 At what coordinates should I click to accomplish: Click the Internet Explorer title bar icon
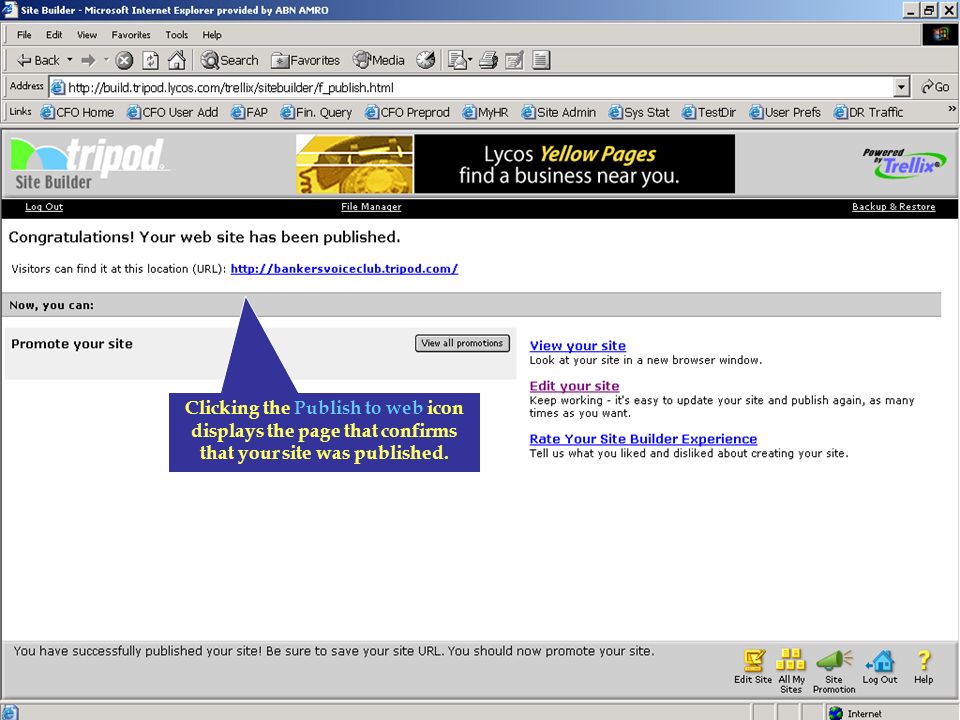click(x=9, y=10)
